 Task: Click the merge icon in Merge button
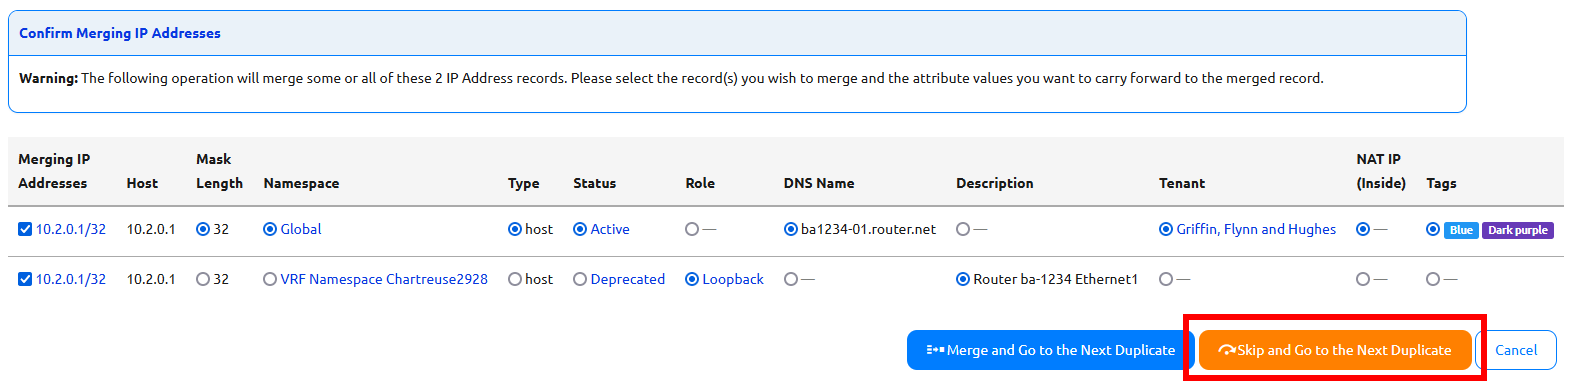pos(934,350)
